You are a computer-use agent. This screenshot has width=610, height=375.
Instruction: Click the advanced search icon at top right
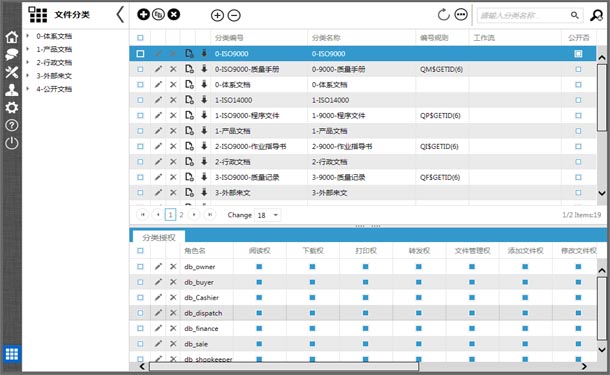click(596, 15)
